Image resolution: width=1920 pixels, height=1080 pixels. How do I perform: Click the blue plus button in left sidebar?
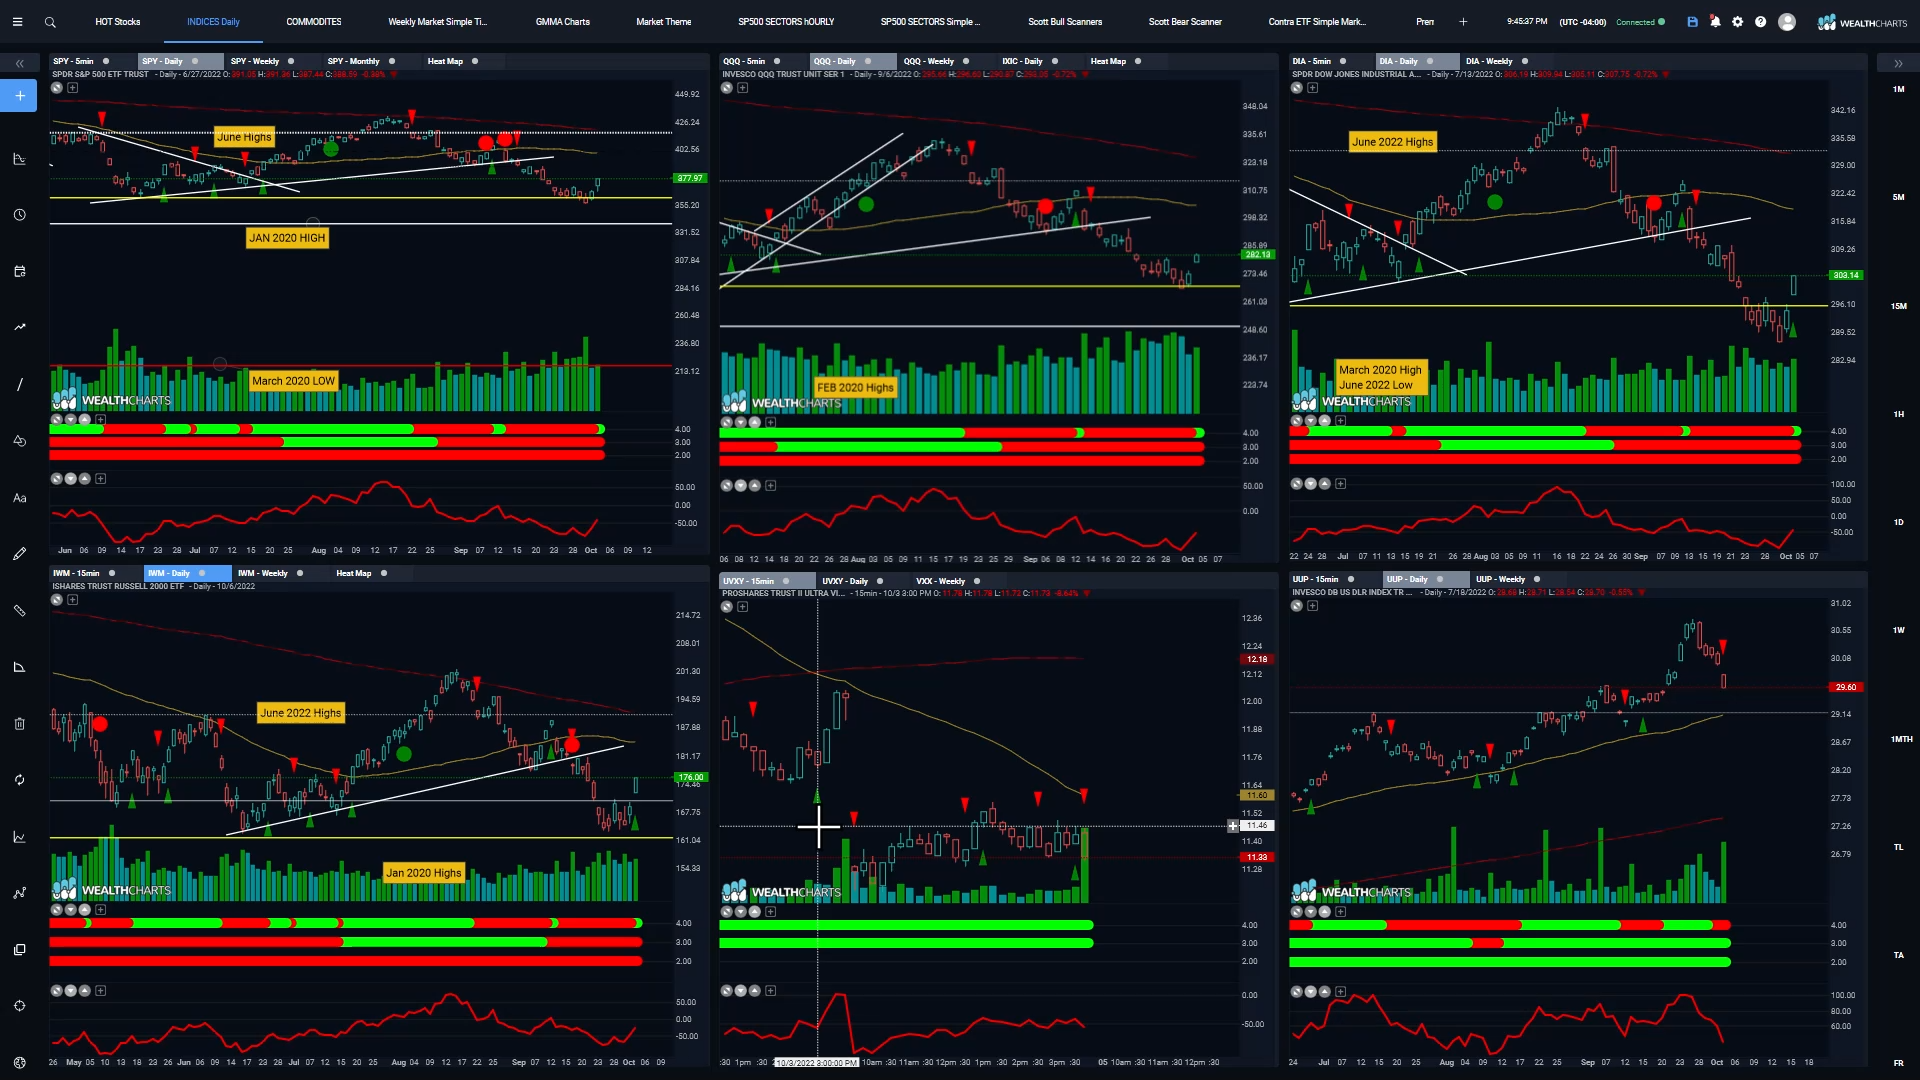[x=19, y=96]
